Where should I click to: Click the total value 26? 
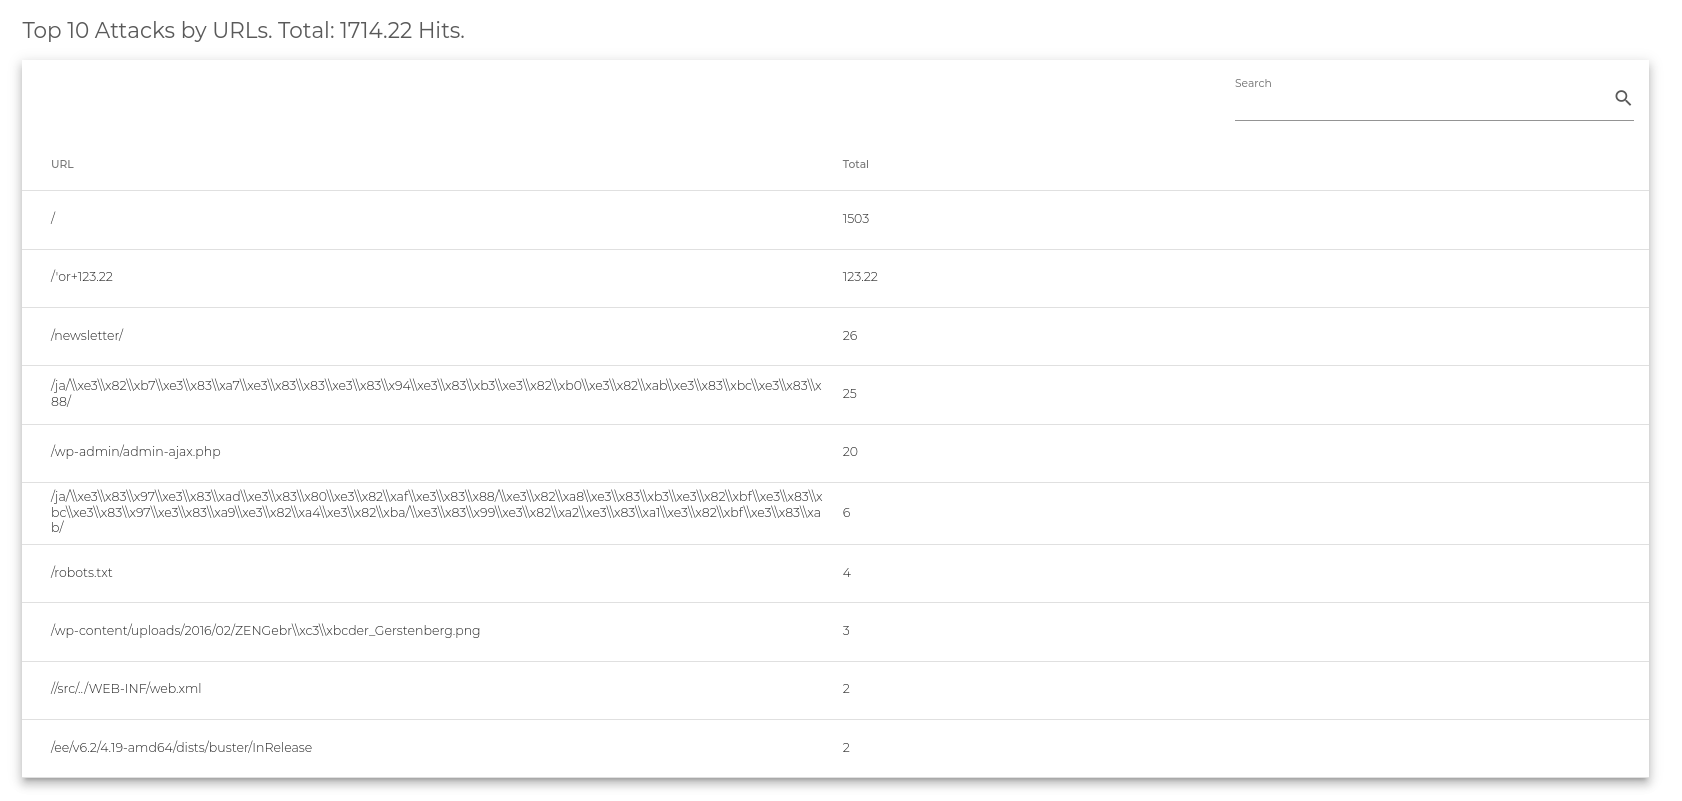point(849,336)
